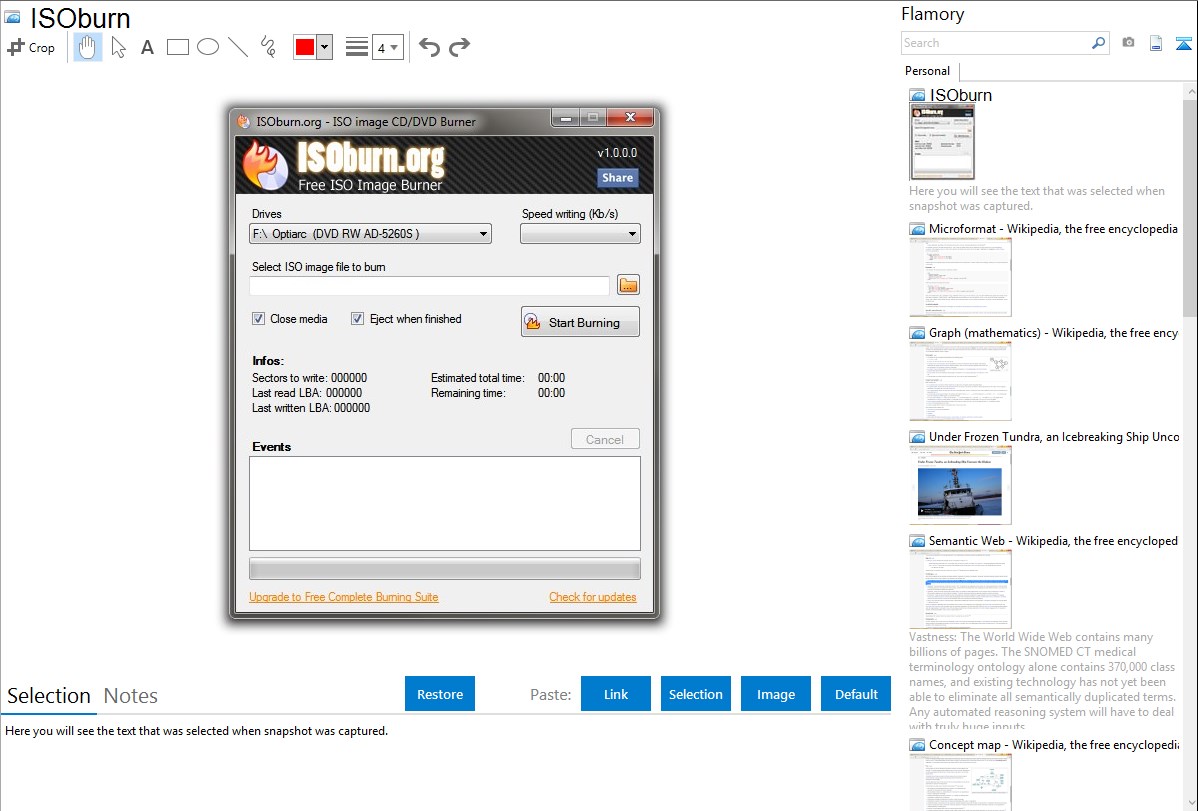Click the Microformat - Wikipedia snapshot title

[1053, 229]
